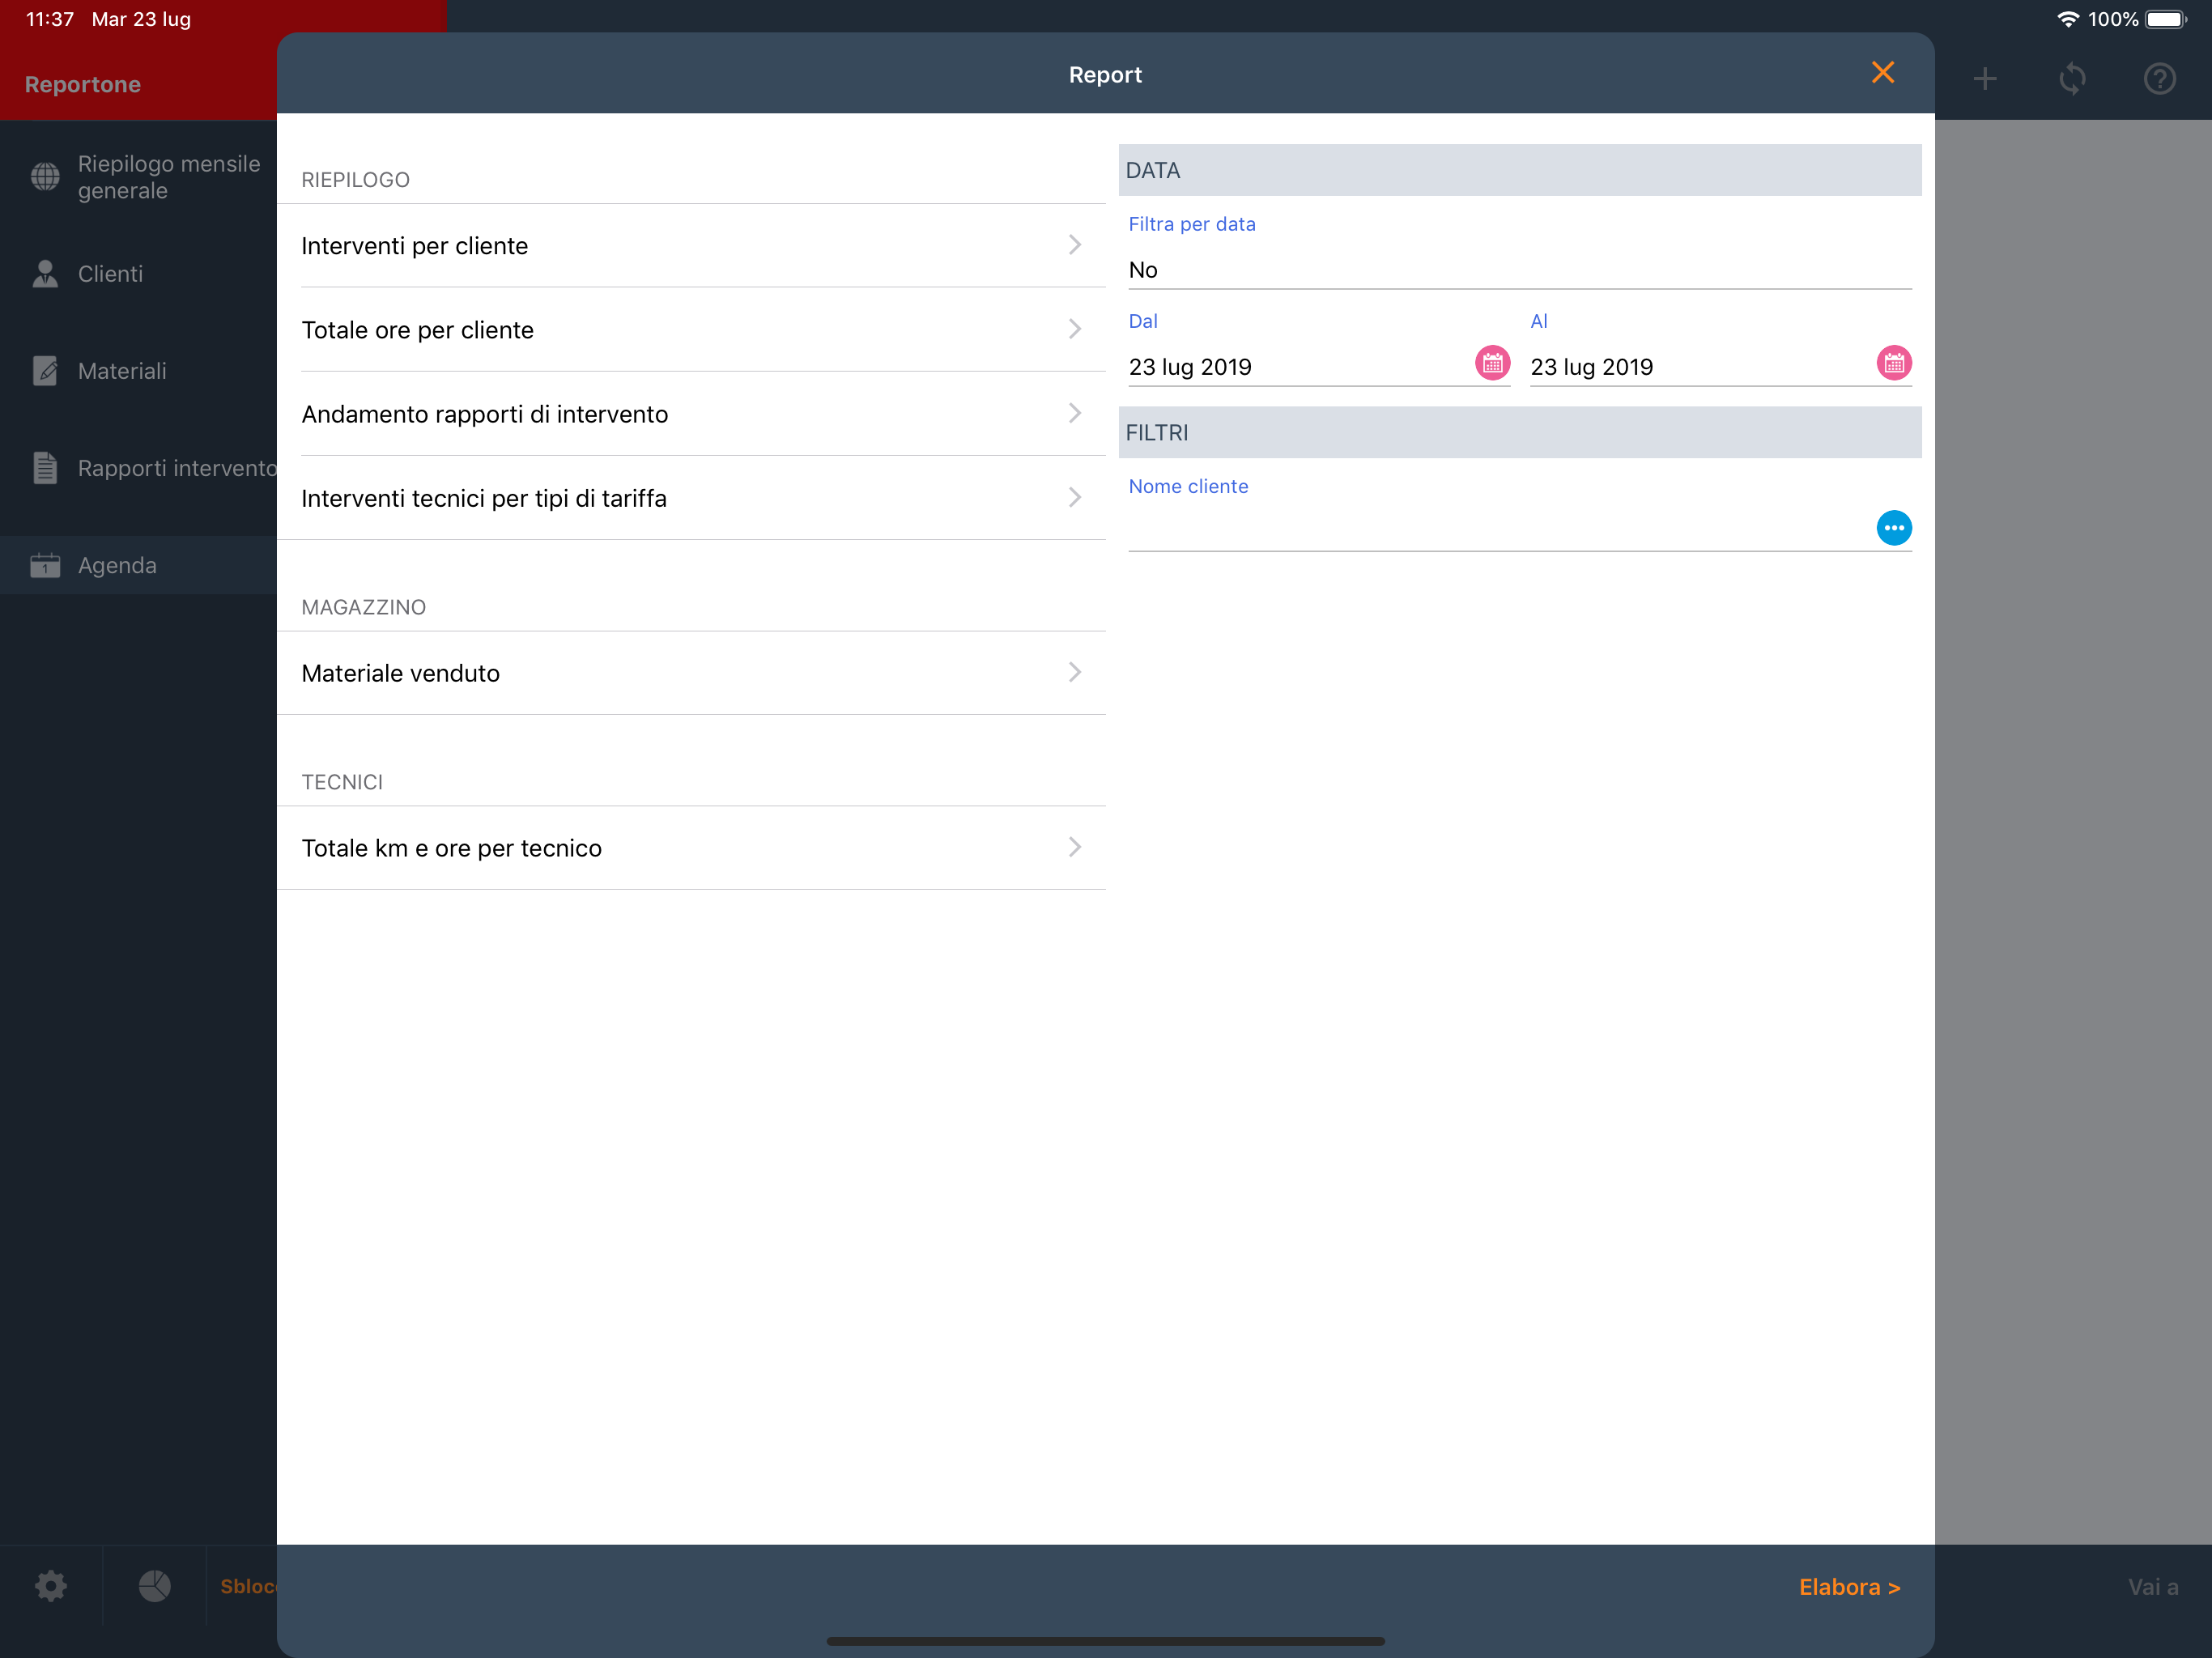Viewport: 2212px width, 1658px height.
Task: Toggle the Filtra per data field
Action: pyautogui.click(x=1518, y=270)
